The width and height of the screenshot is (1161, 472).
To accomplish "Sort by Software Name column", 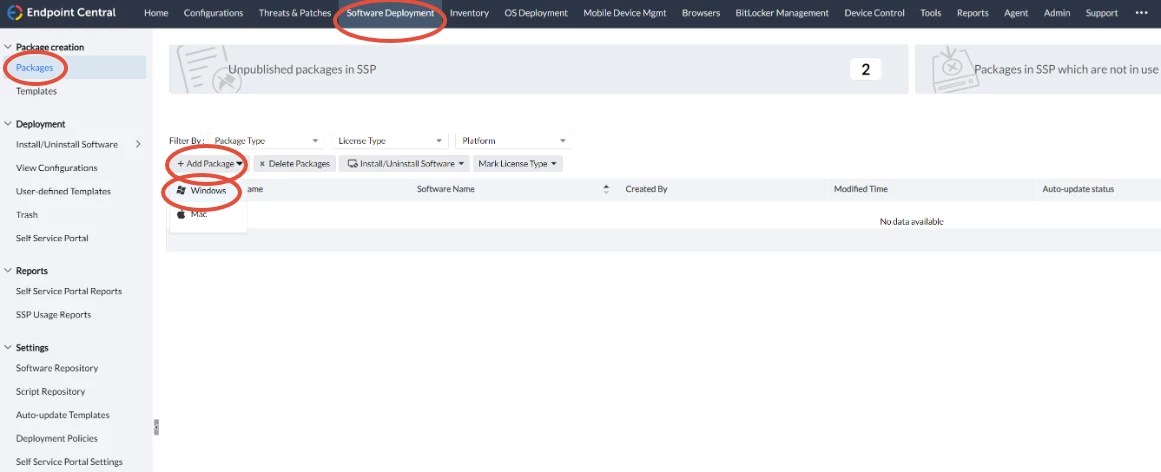I will 446,189.
